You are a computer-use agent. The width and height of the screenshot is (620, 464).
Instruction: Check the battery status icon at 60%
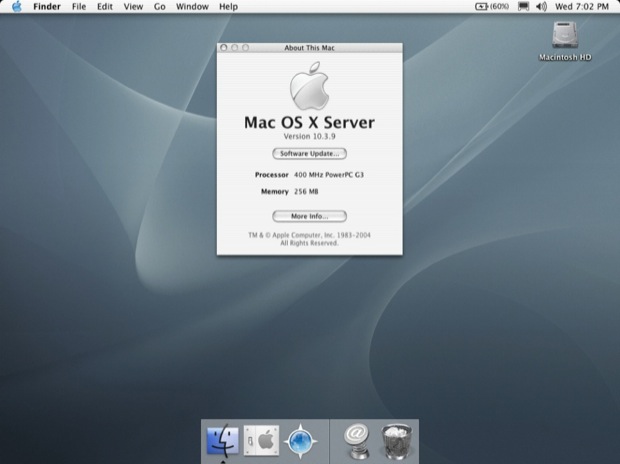coord(492,7)
